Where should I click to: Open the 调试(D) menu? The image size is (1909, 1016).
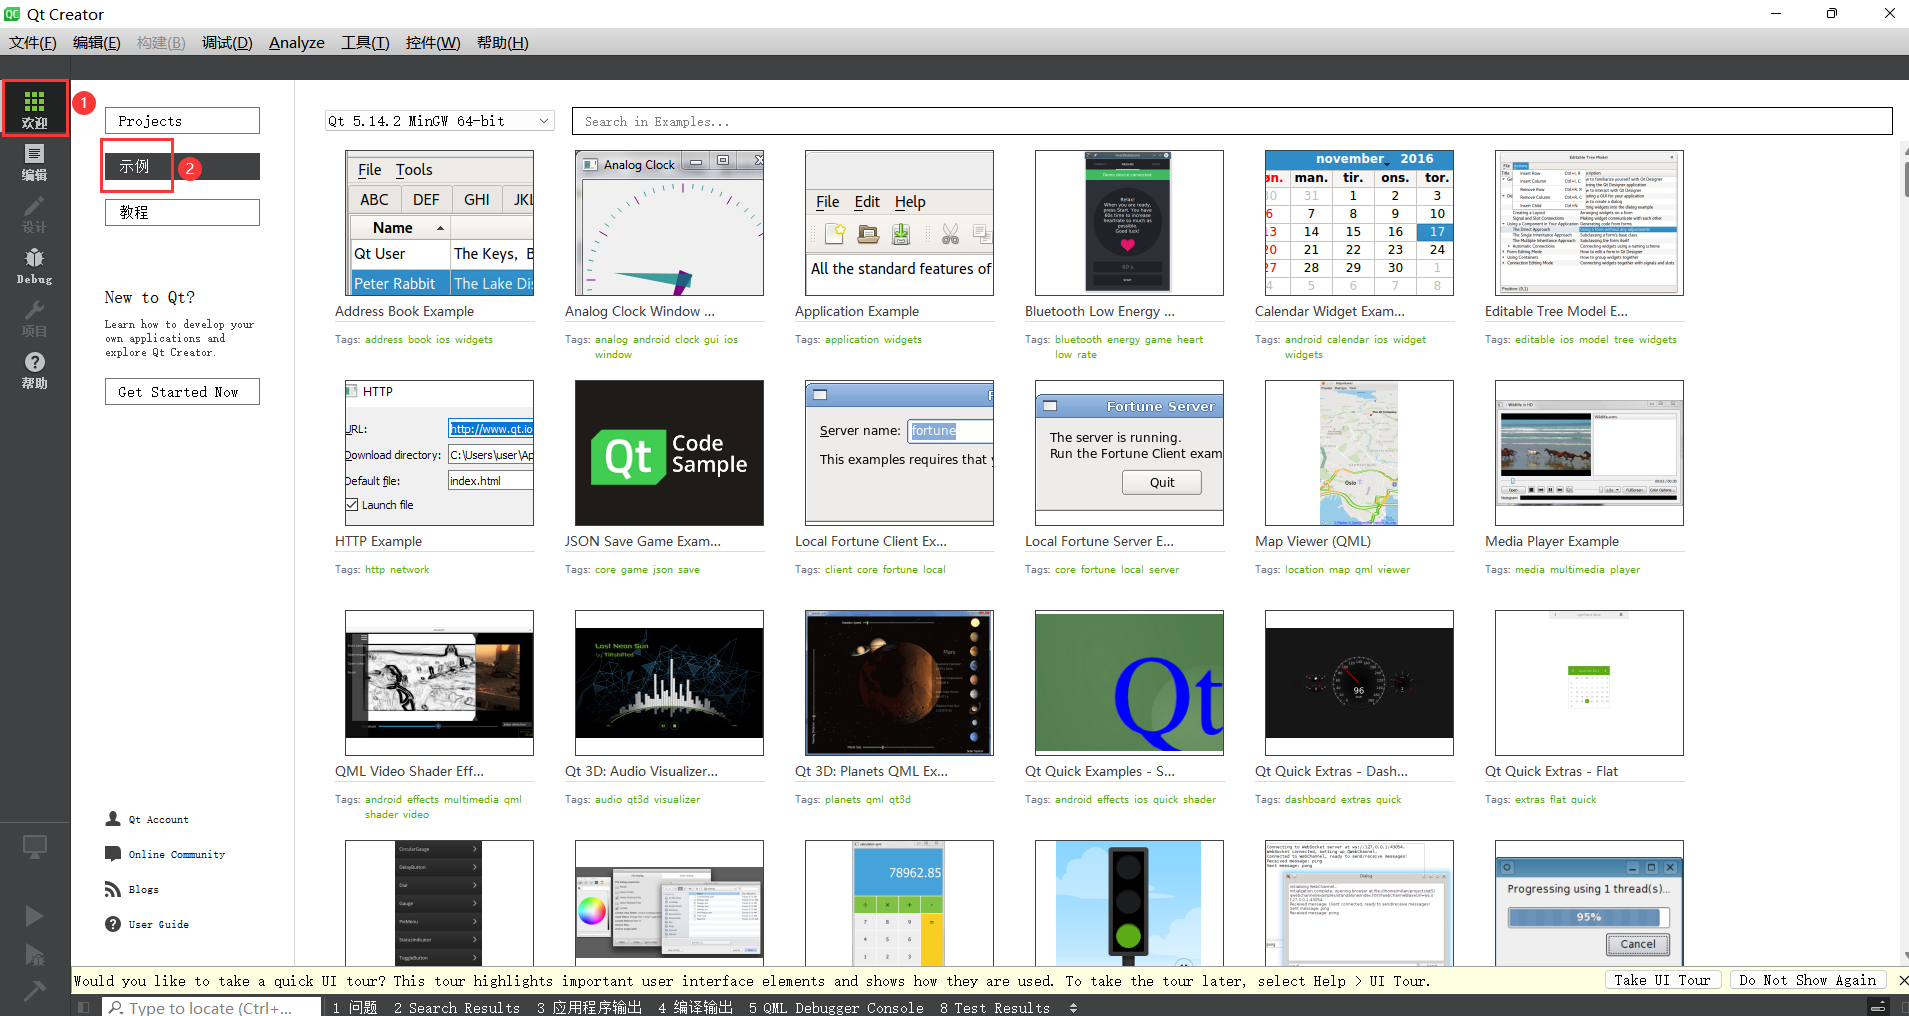click(x=227, y=43)
